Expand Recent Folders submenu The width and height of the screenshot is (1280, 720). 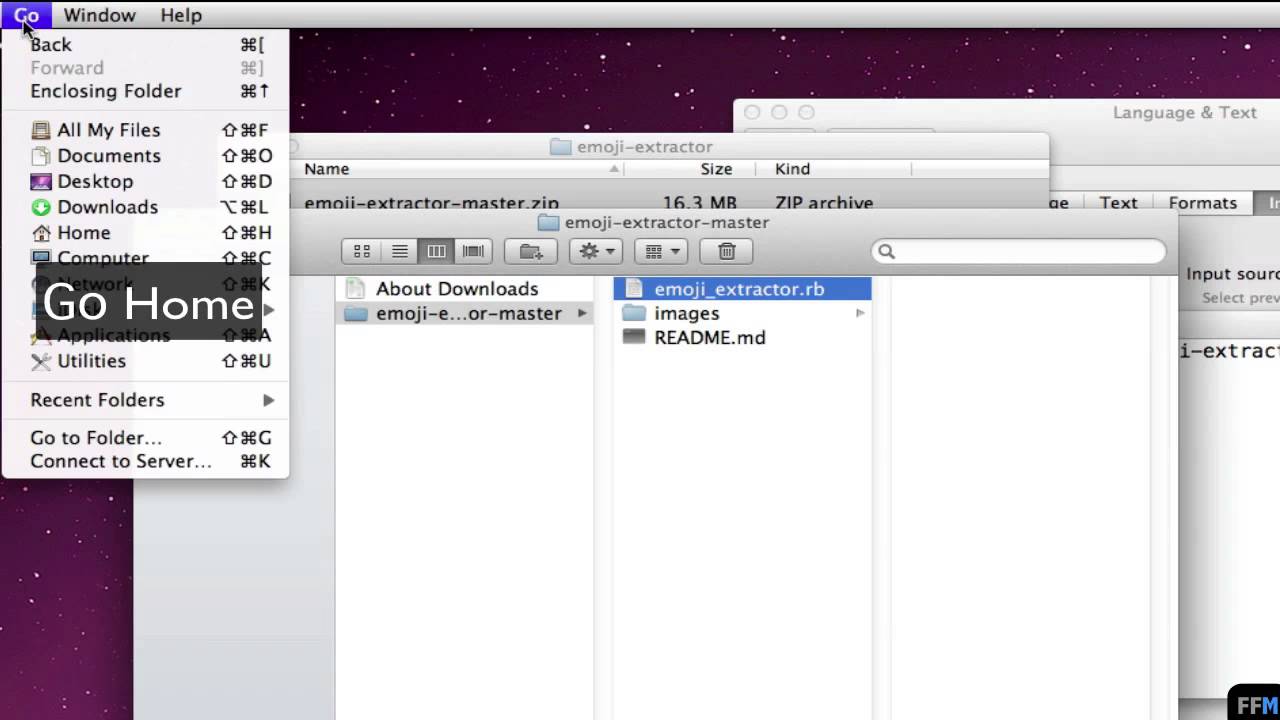145,400
